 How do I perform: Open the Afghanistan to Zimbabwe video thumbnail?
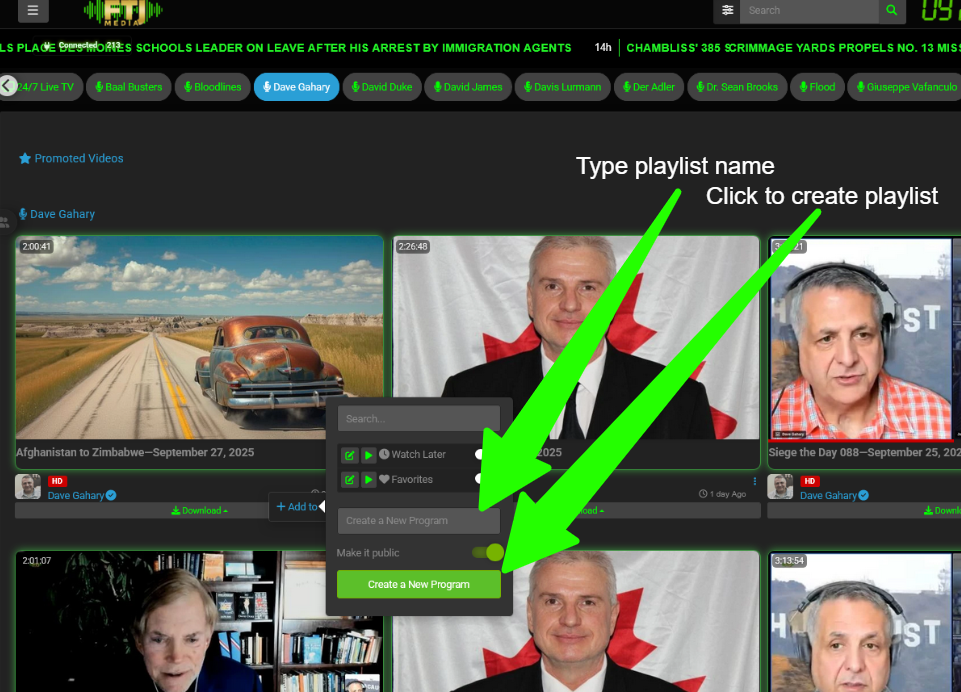pos(199,337)
